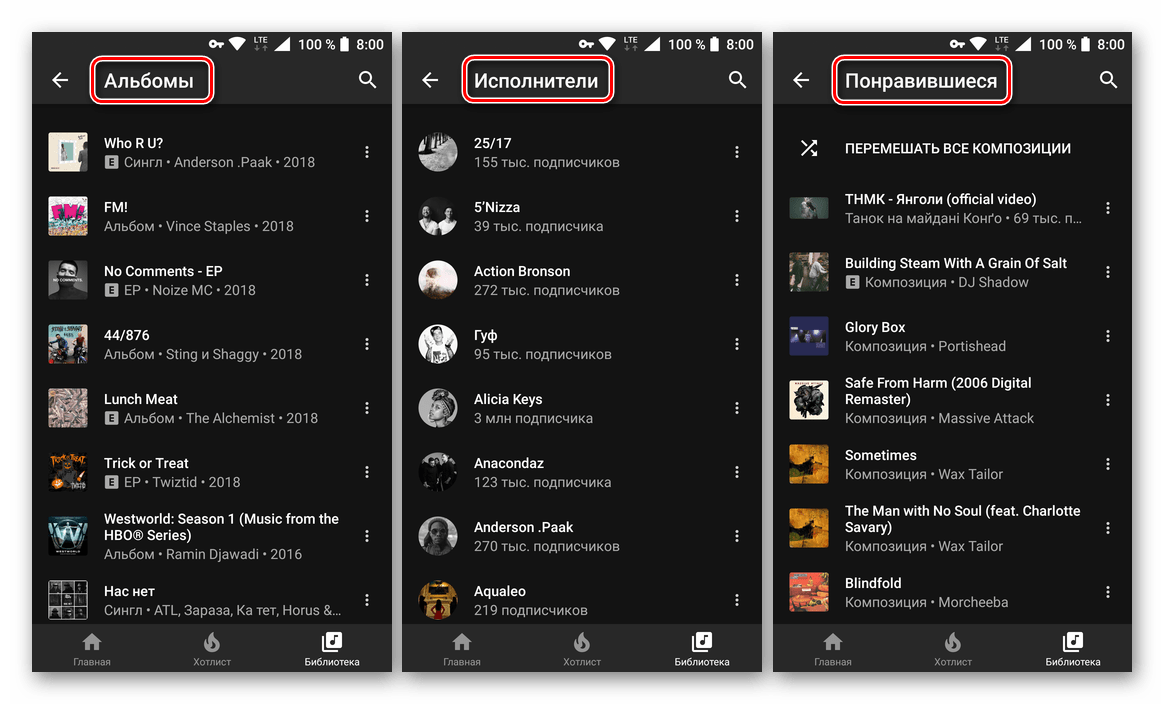The width and height of the screenshot is (1164, 704).
Task: Open search on the Исполнители screen
Action: (x=737, y=79)
